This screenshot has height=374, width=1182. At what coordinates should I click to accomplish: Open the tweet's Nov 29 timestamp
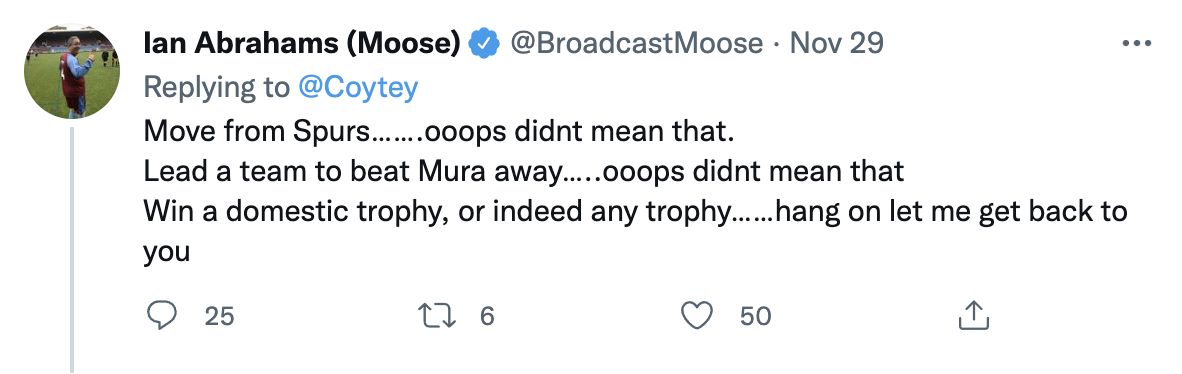coord(837,44)
